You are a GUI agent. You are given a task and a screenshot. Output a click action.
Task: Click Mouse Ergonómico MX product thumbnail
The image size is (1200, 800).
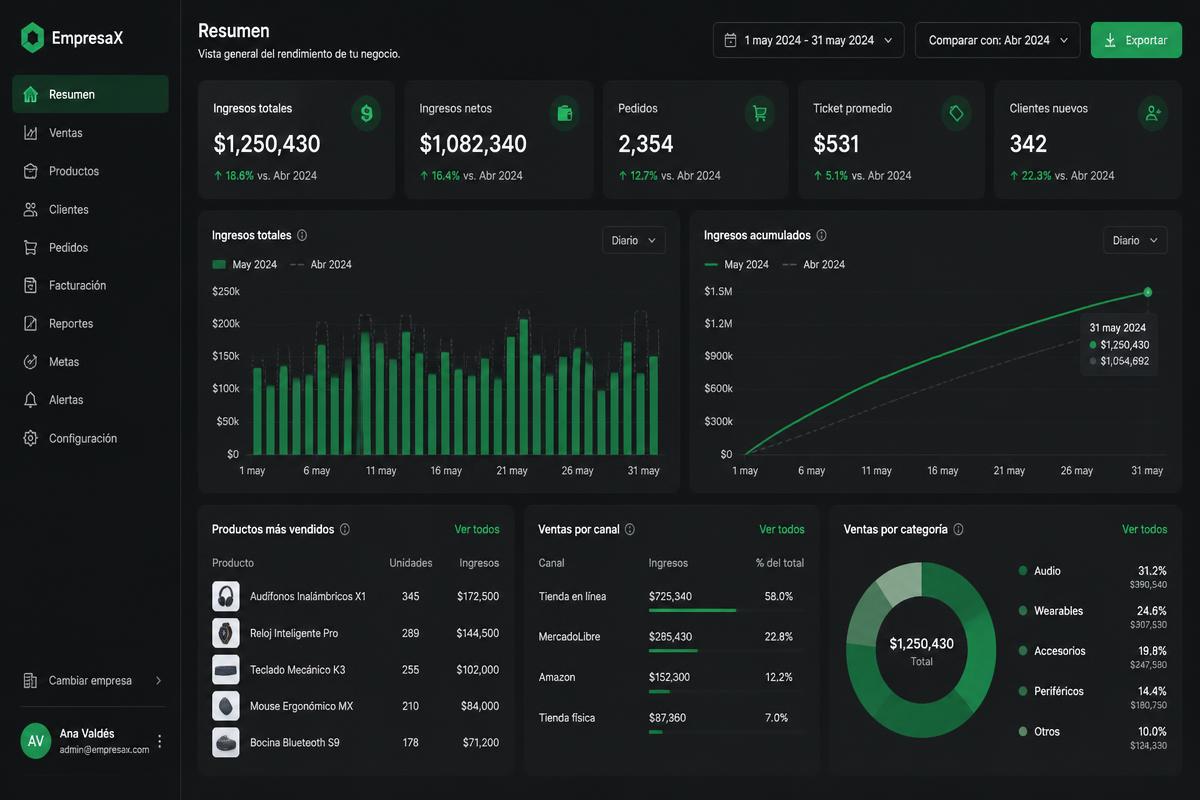(226, 706)
